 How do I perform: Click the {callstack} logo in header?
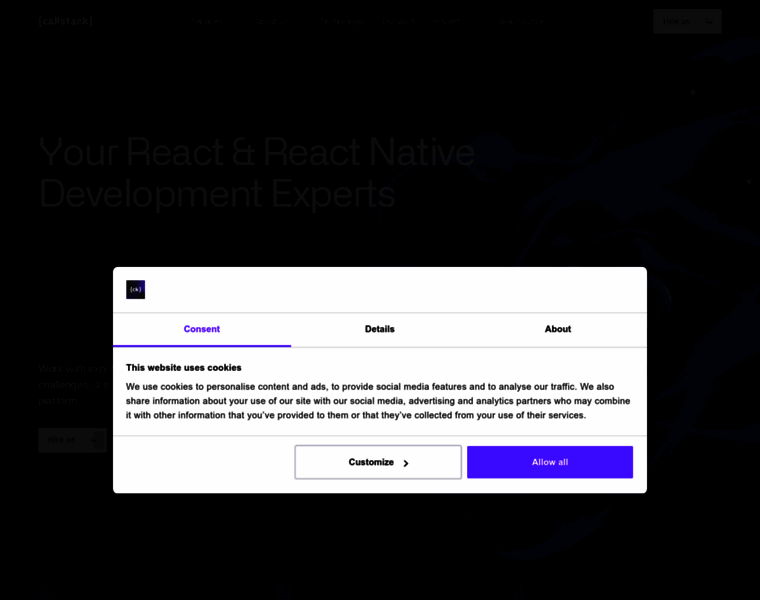tap(66, 21)
